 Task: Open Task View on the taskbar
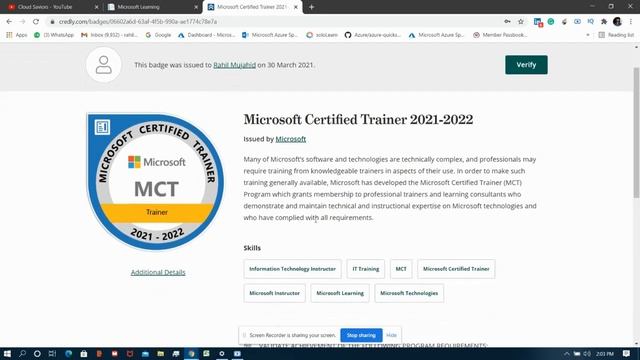(52, 353)
